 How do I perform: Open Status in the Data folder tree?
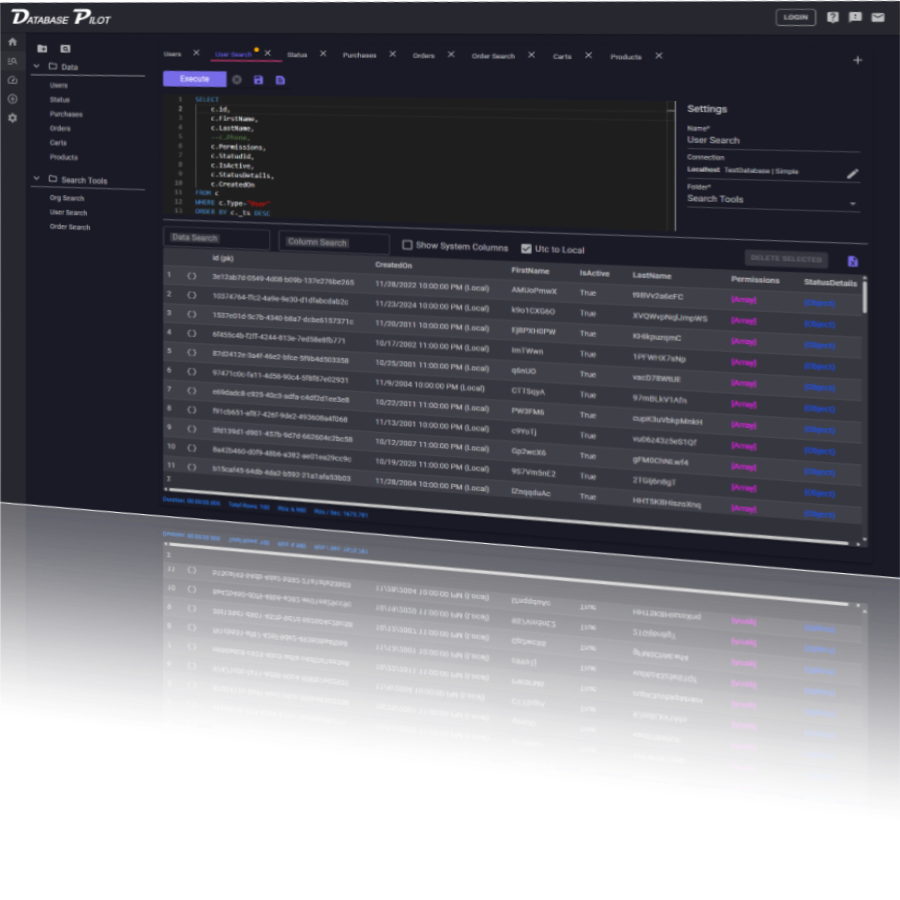point(60,100)
